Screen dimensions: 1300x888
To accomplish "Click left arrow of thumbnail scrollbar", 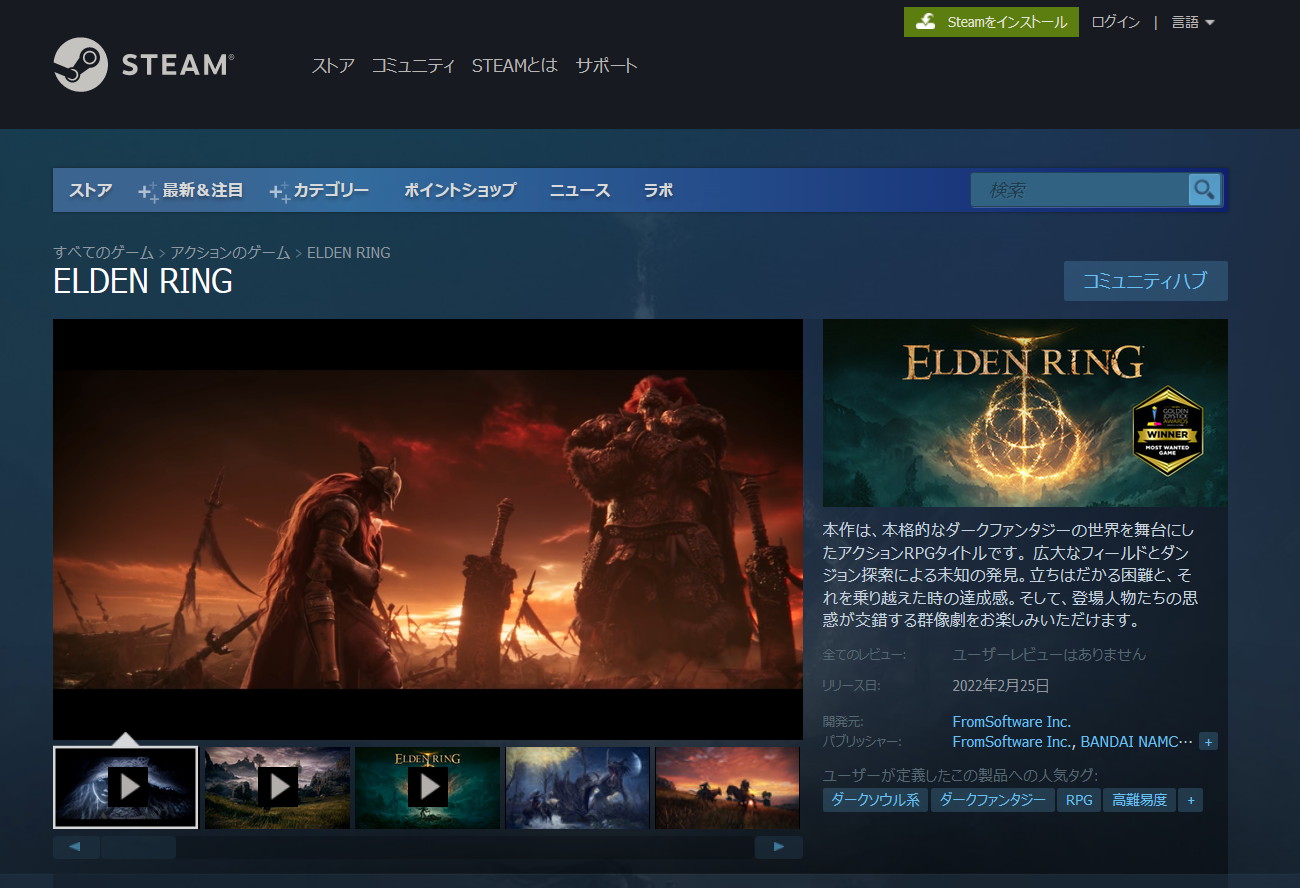I will pyautogui.click(x=76, y=847).
